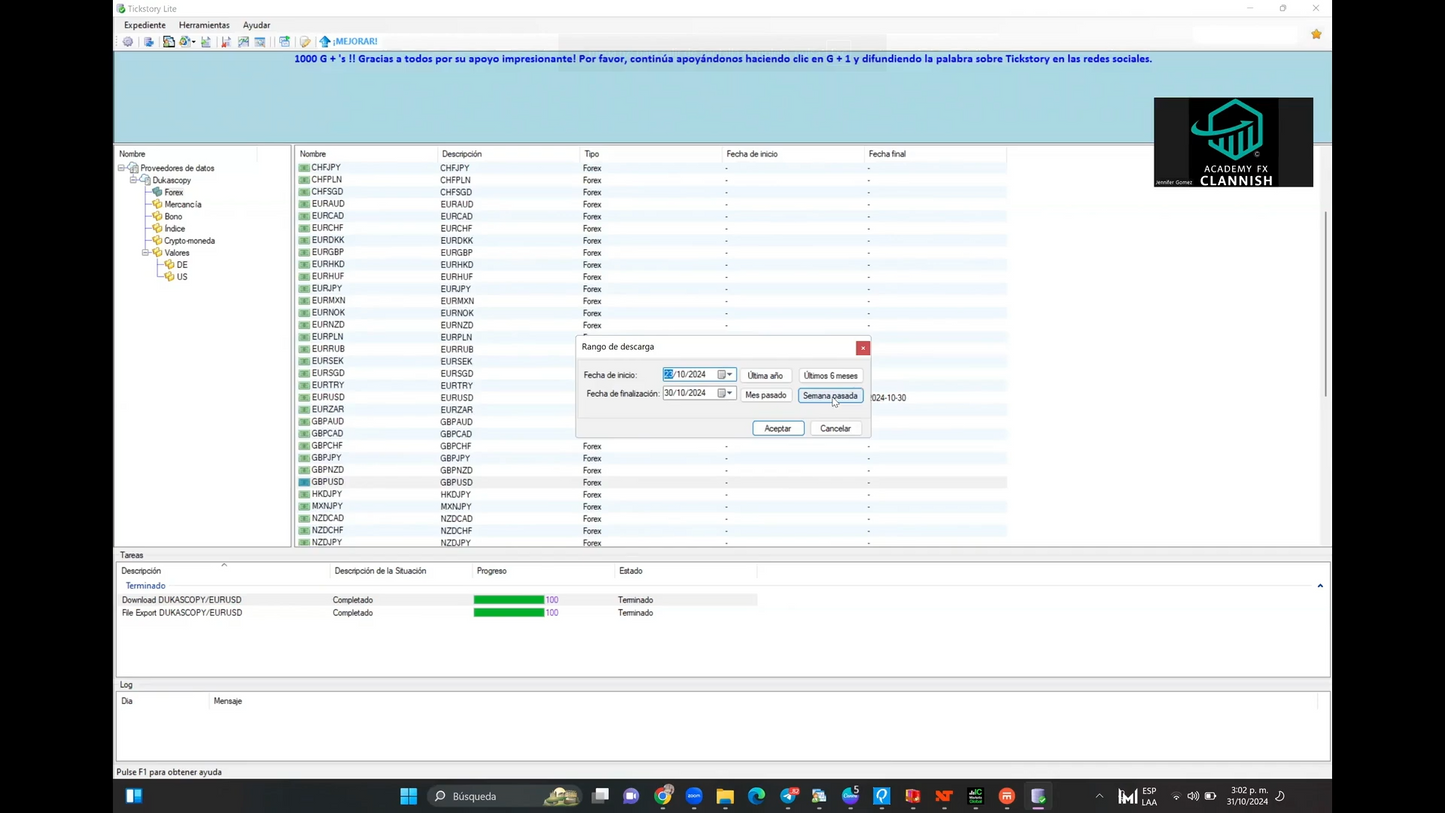The height and width of the screenshot is (813, 1445).
Task: Click the globe toolbar icon
Action: (184, 42)
